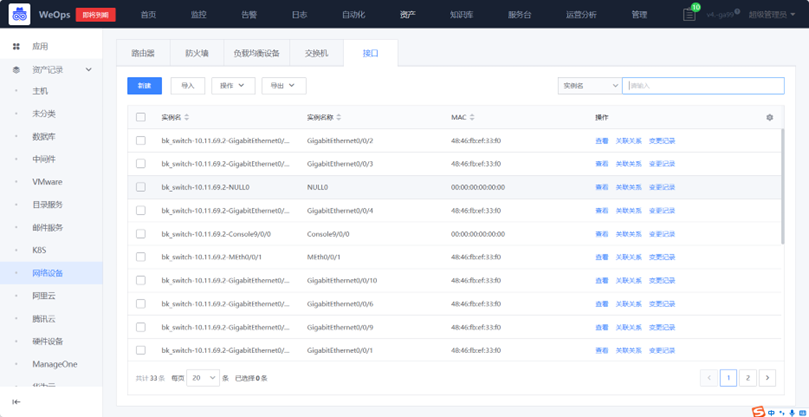Click 变更记录 for the MEth0/0/1 row
The image size is (809, 417).
click(x=662, y=257)
